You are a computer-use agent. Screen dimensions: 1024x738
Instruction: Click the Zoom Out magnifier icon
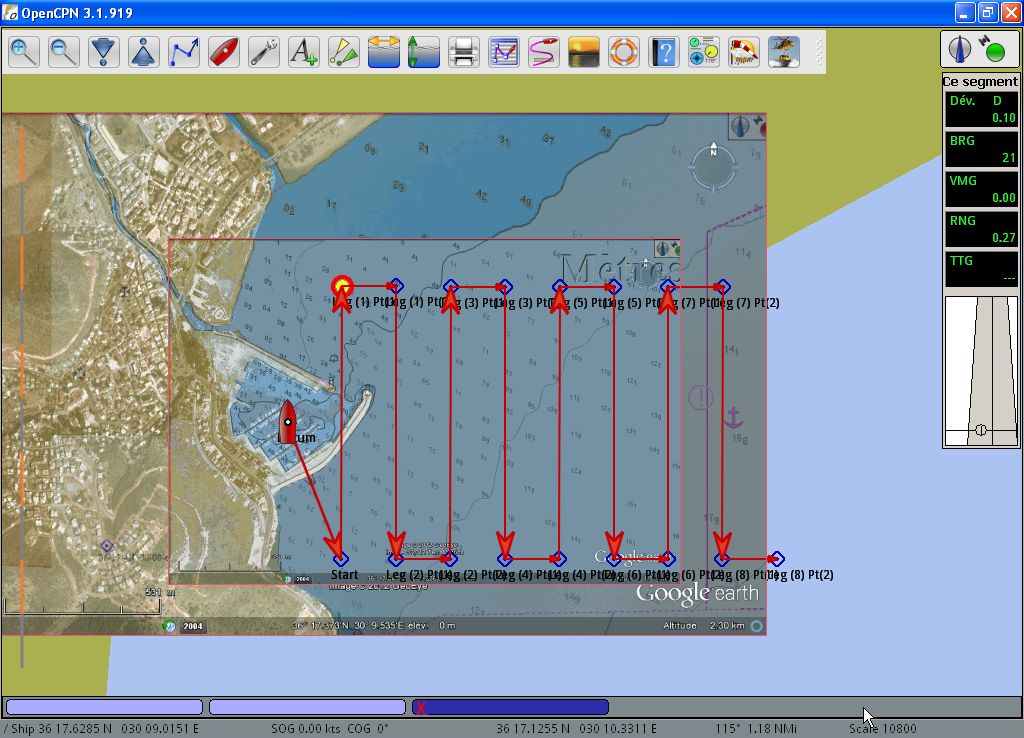click(64, 51)
